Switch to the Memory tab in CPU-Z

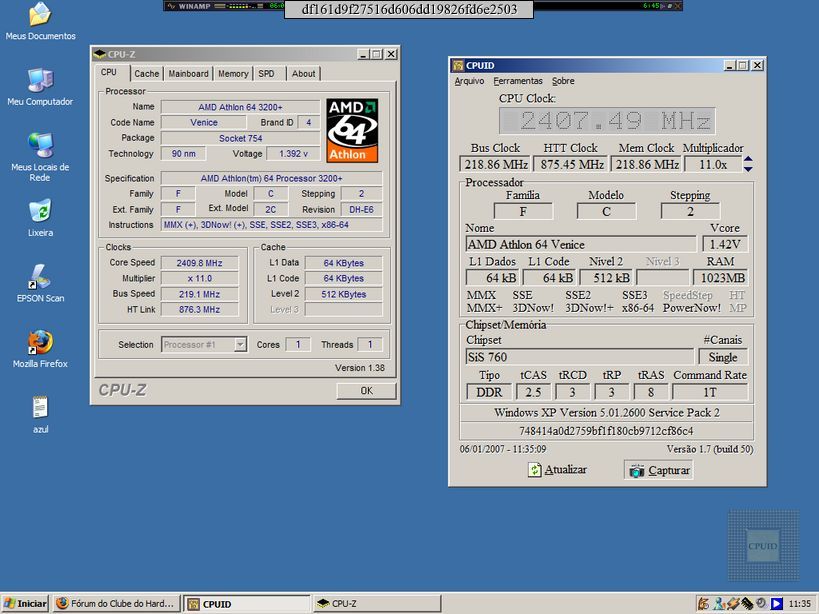tap(233, 74)
